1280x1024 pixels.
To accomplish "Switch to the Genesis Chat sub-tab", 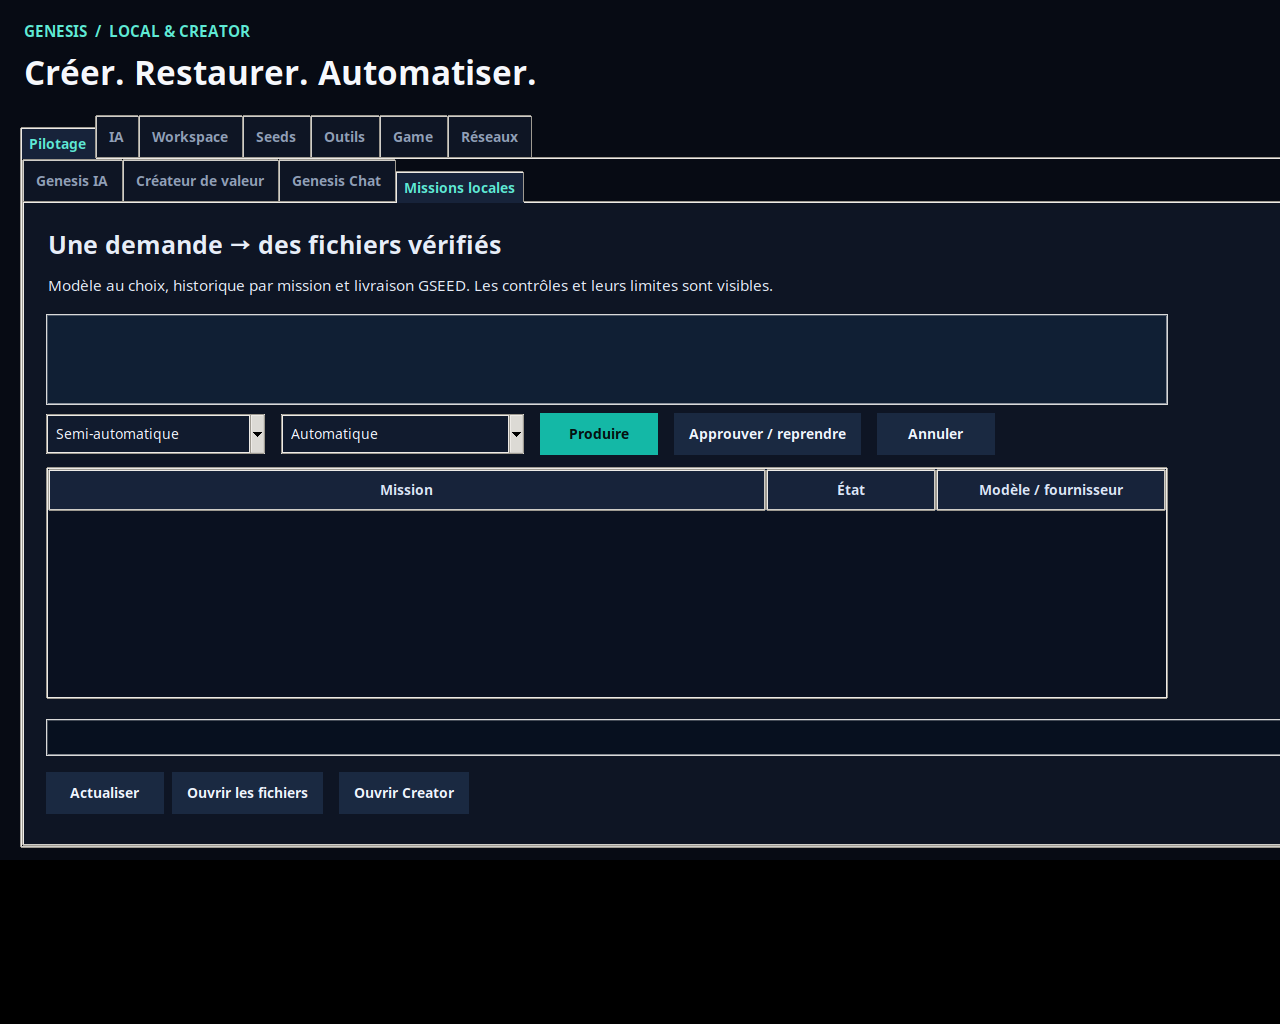I will tap(337, 181).
